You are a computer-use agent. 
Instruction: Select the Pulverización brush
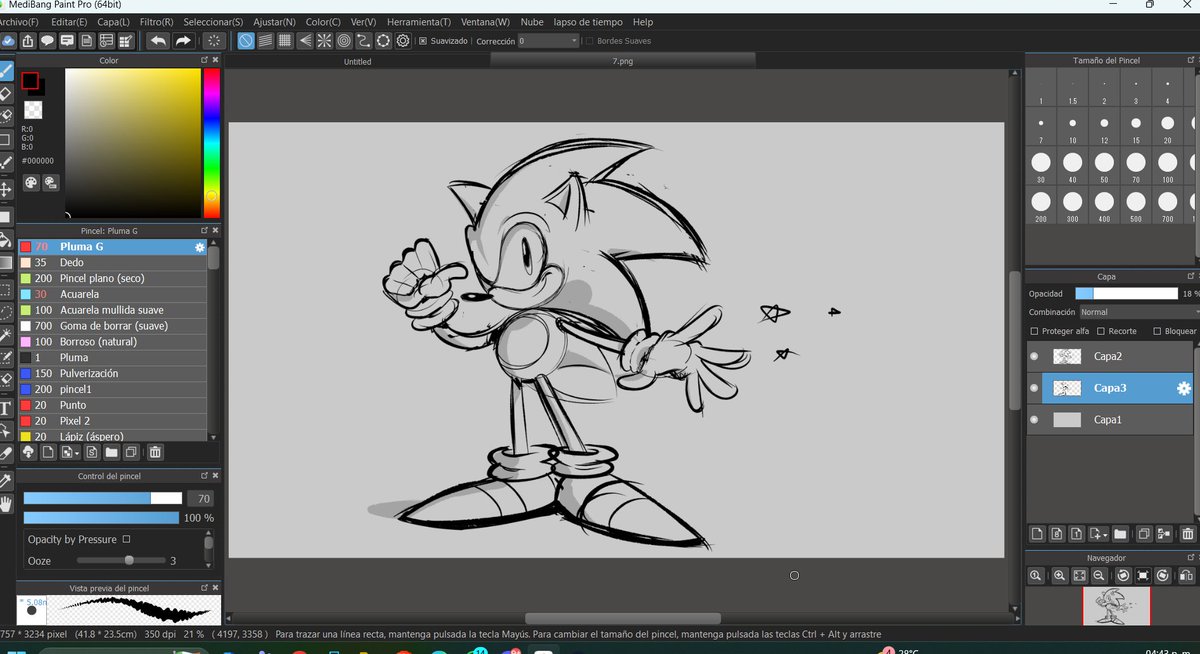pyautogui.click(x=112, y=373)
